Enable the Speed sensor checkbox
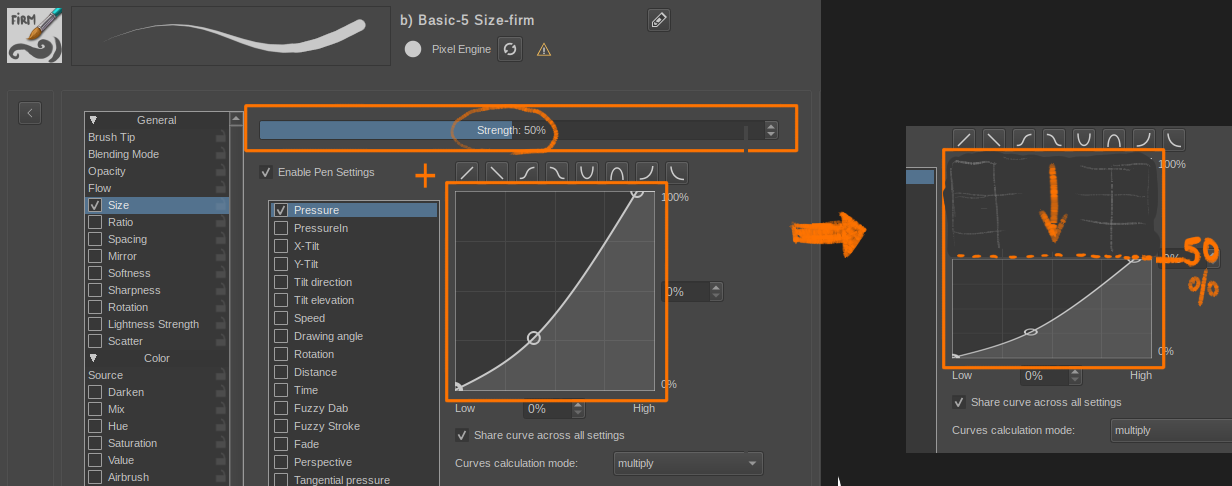 point(281,318)
